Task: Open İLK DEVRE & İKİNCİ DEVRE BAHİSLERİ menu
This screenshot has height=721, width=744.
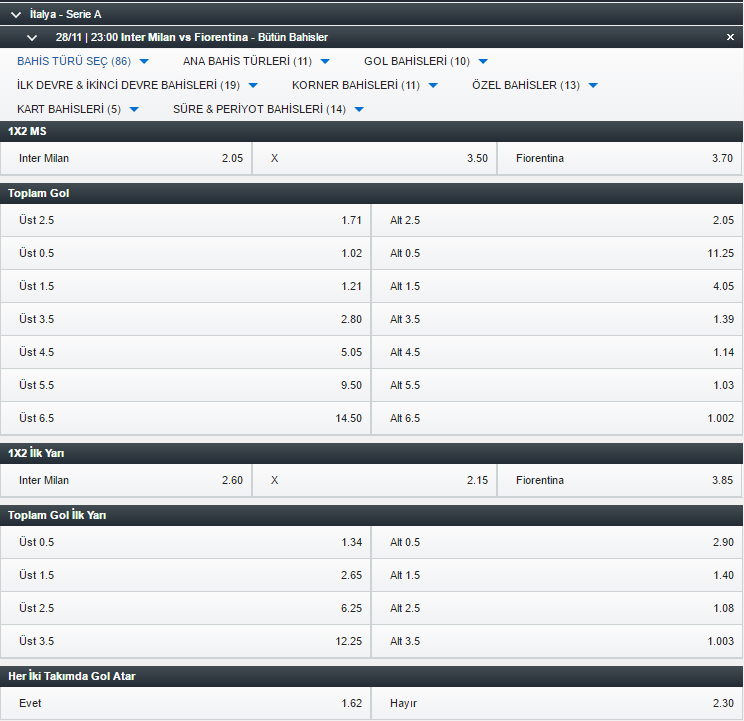Action: coord(137,85)
